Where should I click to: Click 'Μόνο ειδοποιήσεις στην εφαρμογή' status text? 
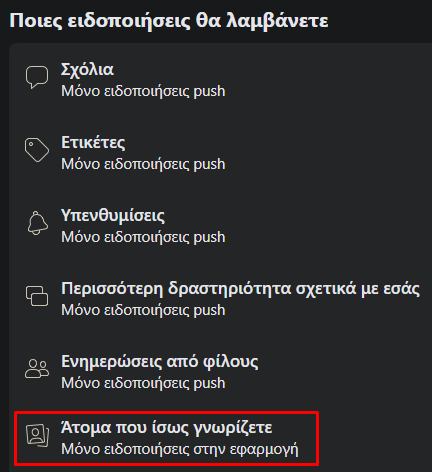pyautogui.click(x=180, y=449)
